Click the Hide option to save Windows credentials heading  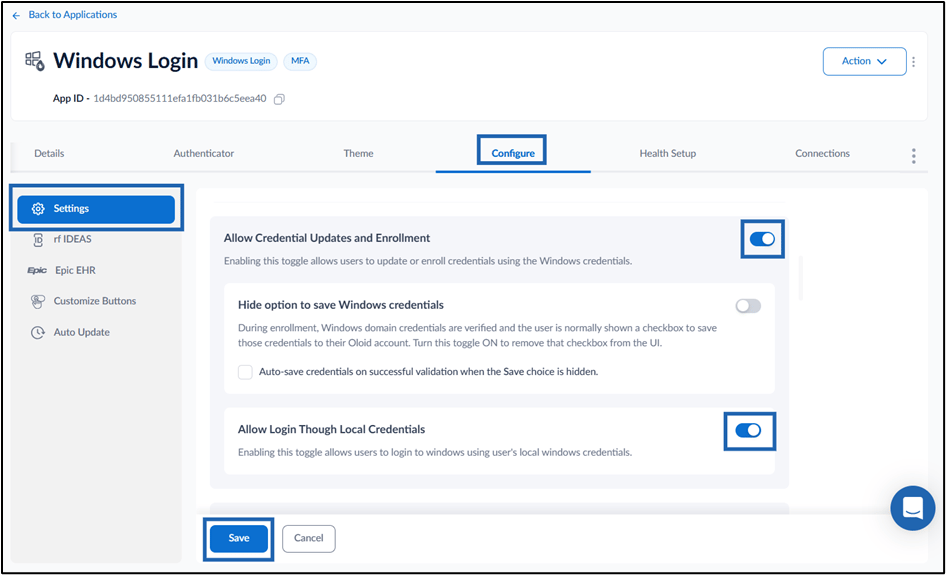(x=341, y=305)
